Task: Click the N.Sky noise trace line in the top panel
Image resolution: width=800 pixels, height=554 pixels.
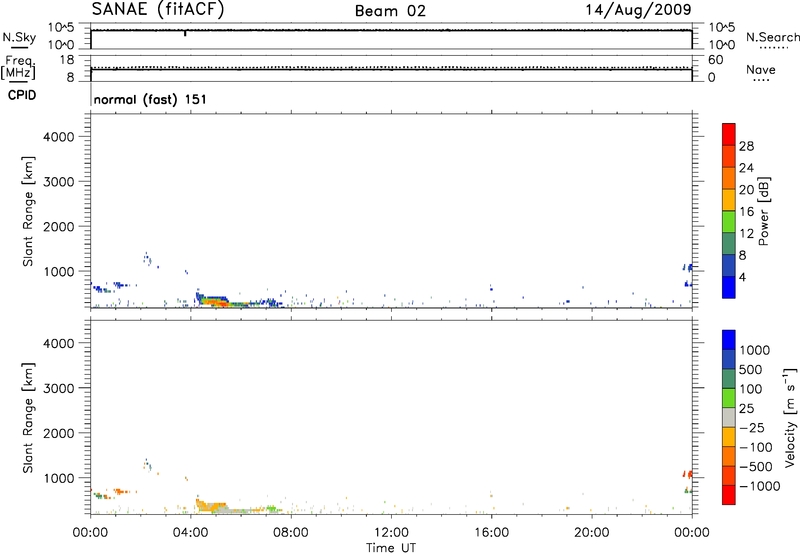Action: [x=391, y=31]
